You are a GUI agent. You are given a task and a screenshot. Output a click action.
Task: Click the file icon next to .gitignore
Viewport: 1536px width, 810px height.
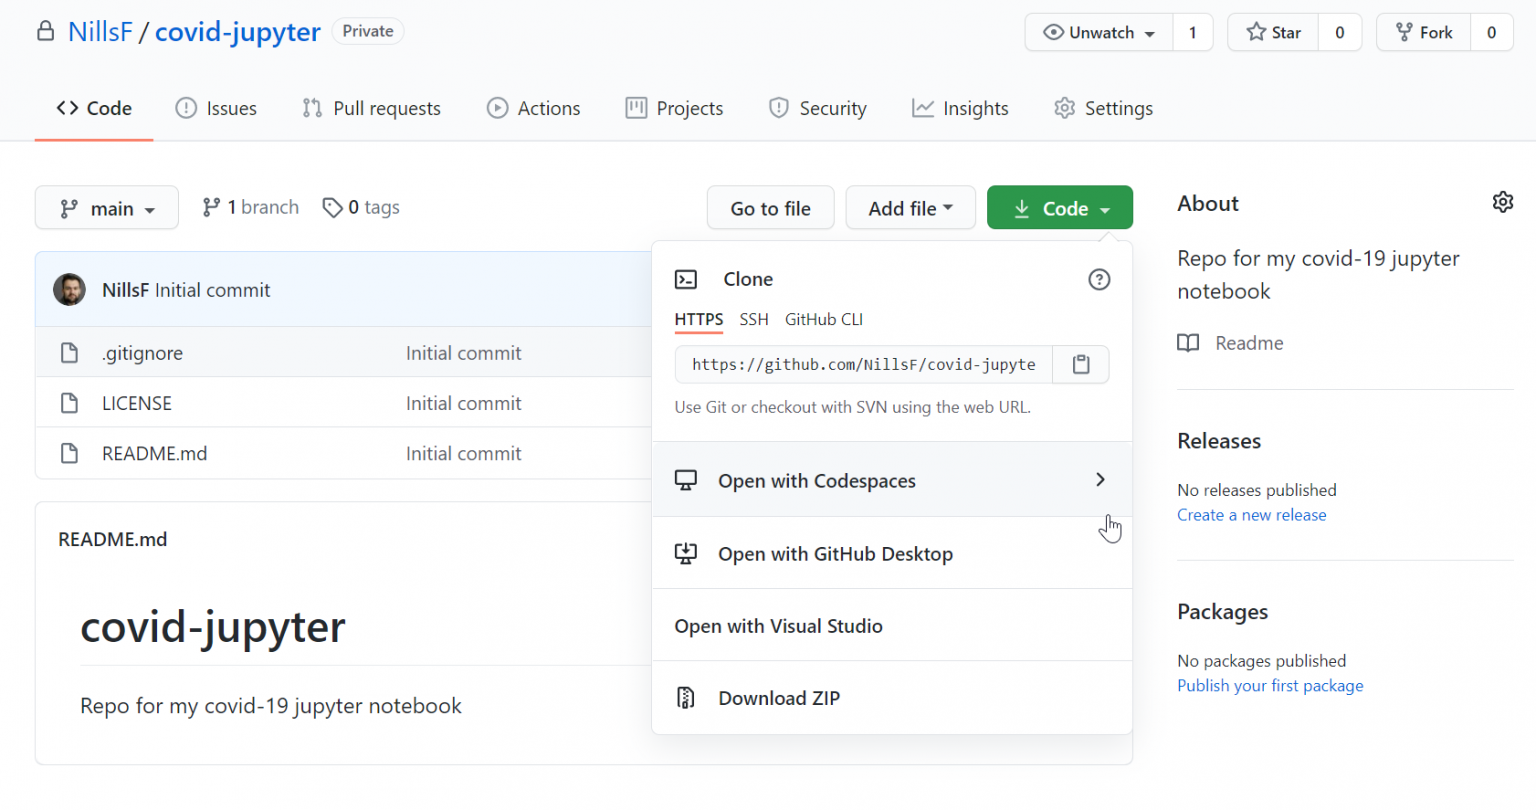[69, 353]
